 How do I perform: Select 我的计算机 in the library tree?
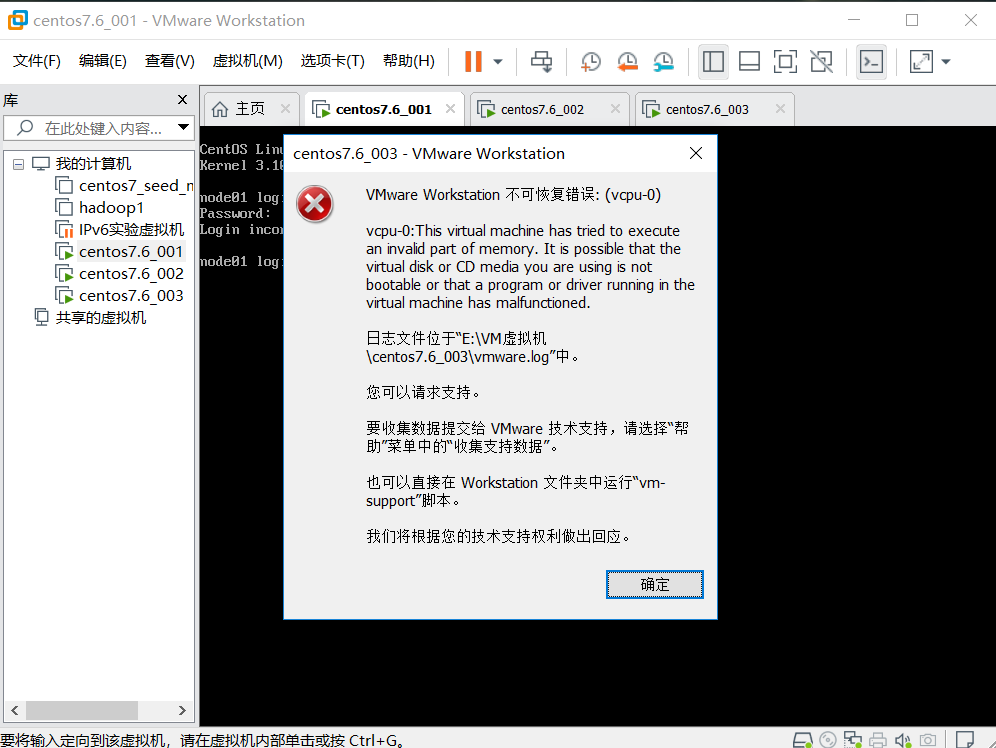(x=93, y=164)
